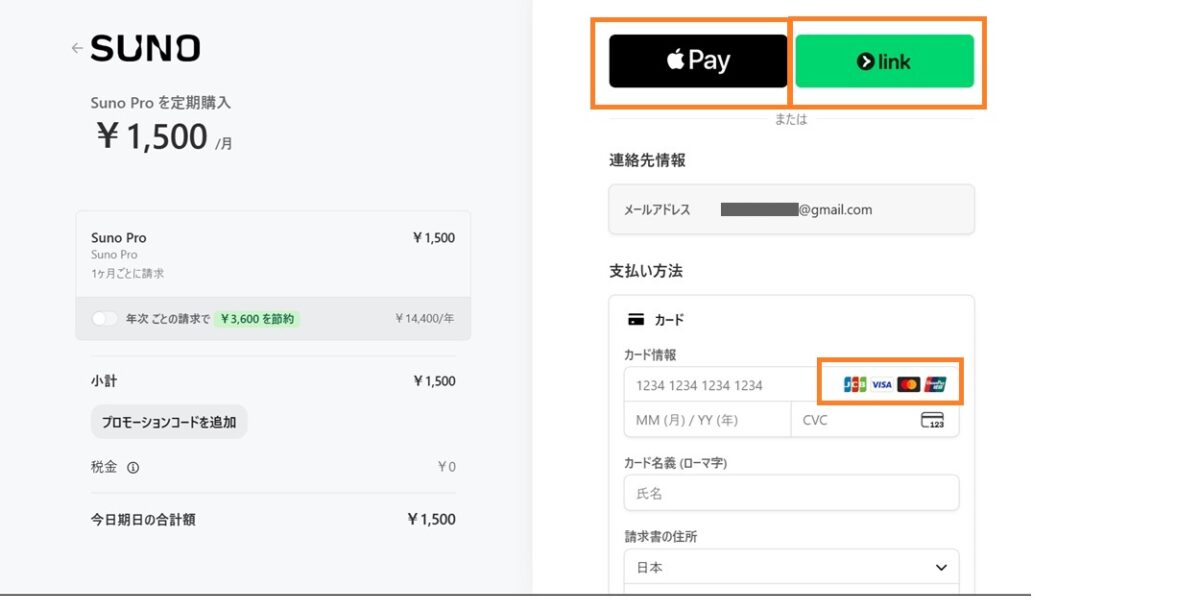The height and width of the screenshot is (610, 1200).
Task: Click the 支払い方法 heading
Action: 646,271
